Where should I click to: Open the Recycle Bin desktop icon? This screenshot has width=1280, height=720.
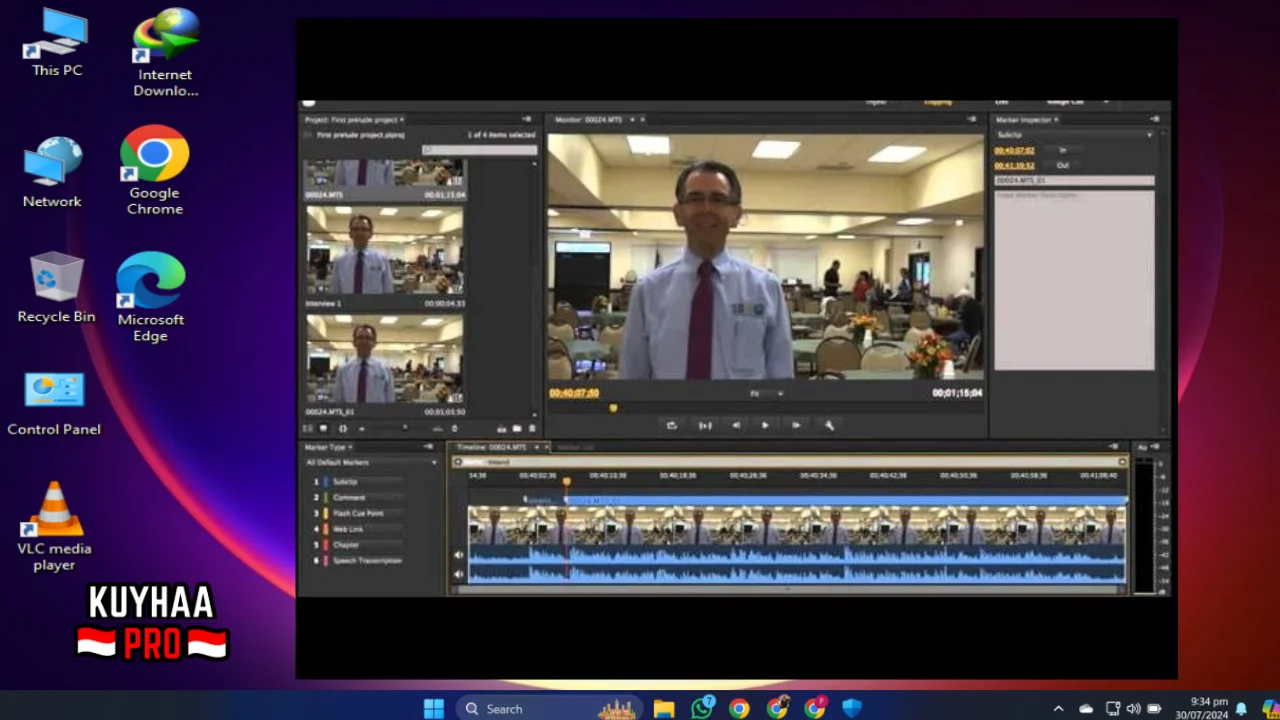56,288
